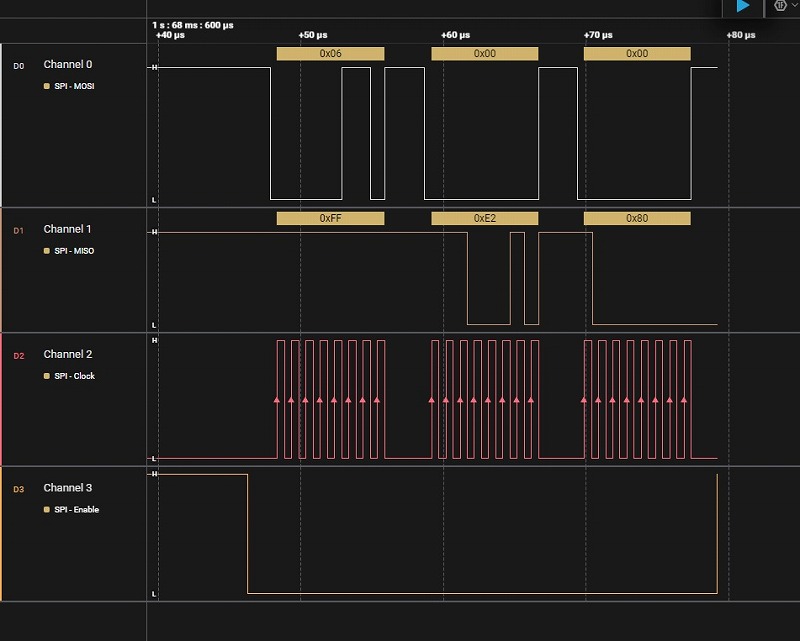Select the 0xFF MISO decoded byte
800x641 pixels.
pos(330,218)
